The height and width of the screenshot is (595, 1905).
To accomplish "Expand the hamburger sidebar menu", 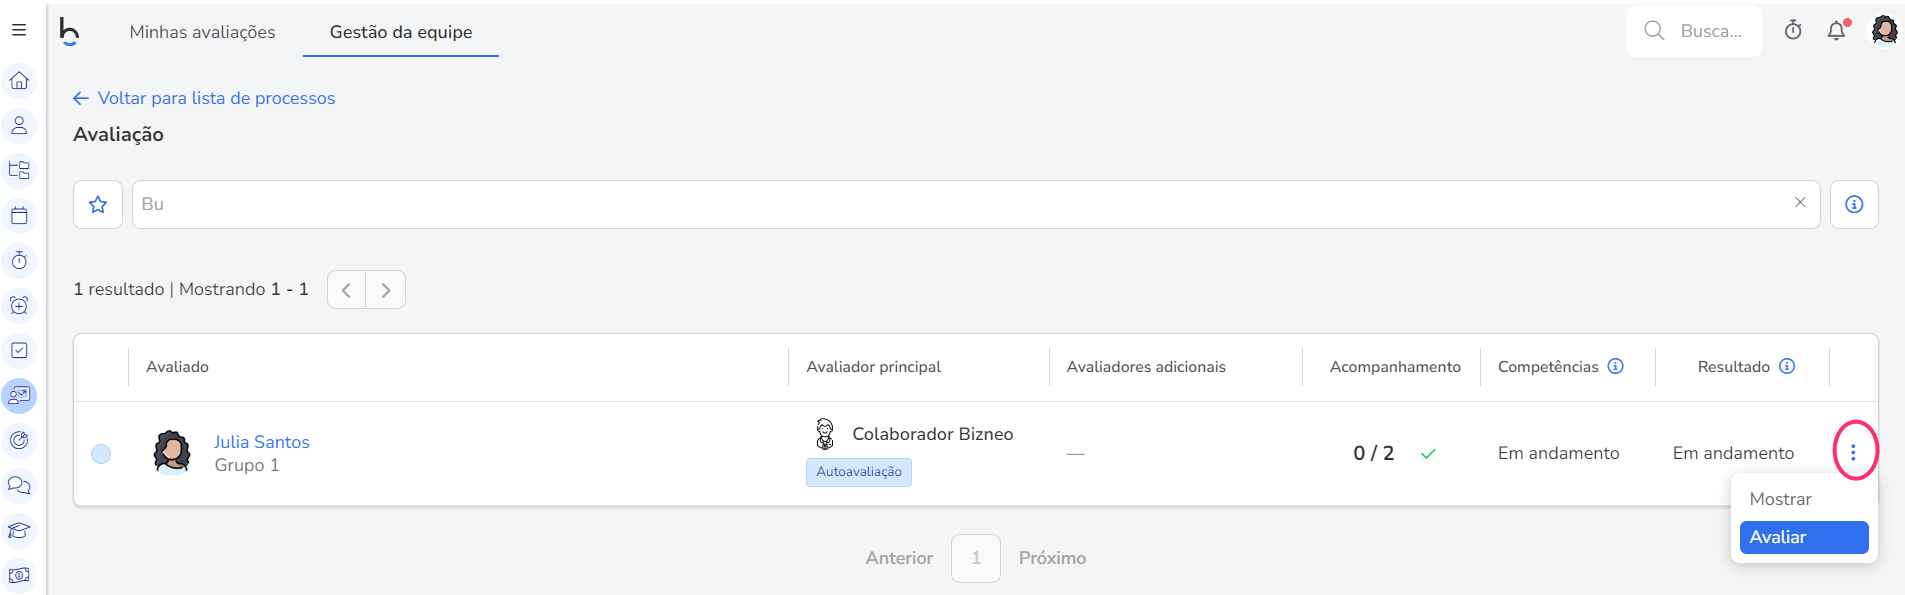I will pos(19,30).
